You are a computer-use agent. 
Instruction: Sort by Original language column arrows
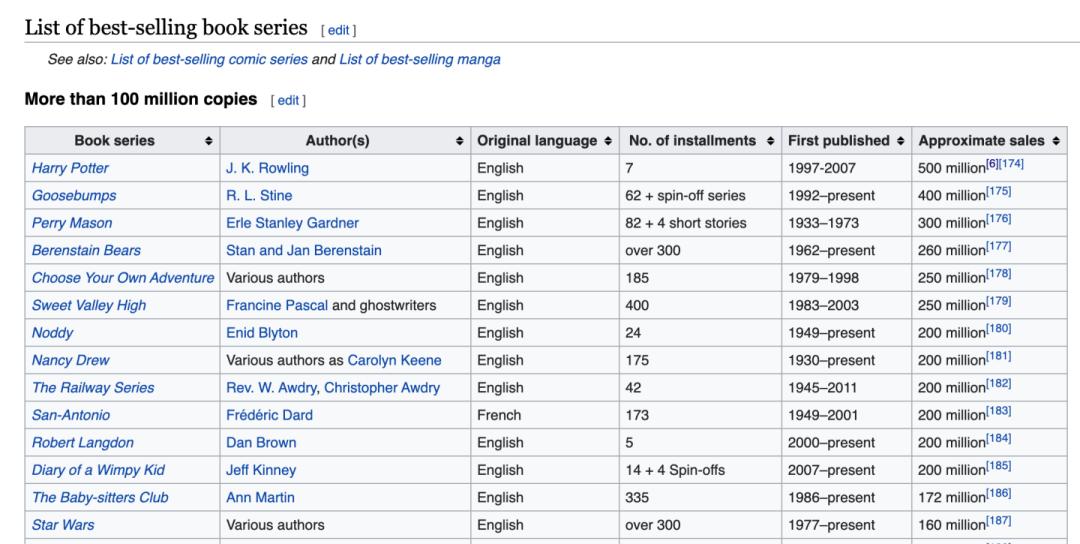[607, 141]
